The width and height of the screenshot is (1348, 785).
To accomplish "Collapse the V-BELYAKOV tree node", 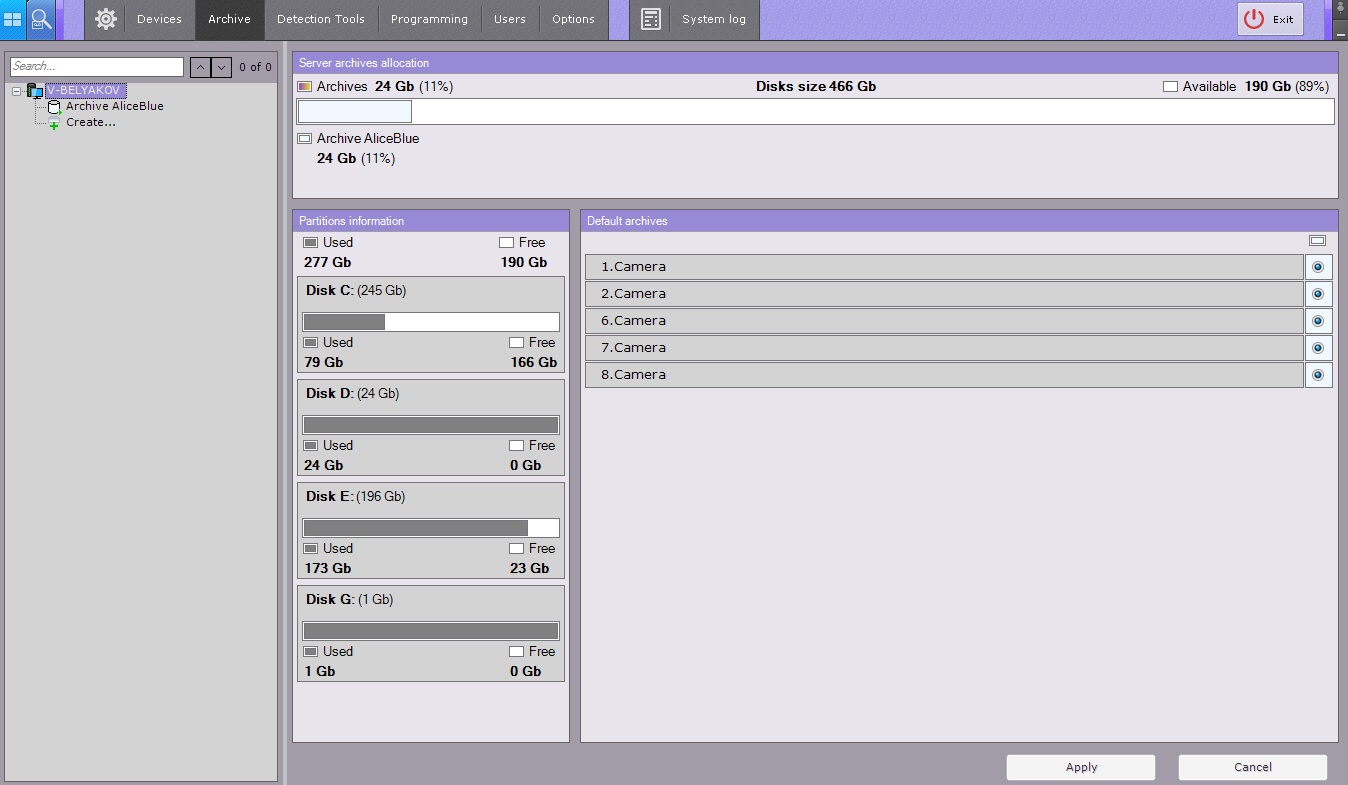I will click(x=17, y=91).
